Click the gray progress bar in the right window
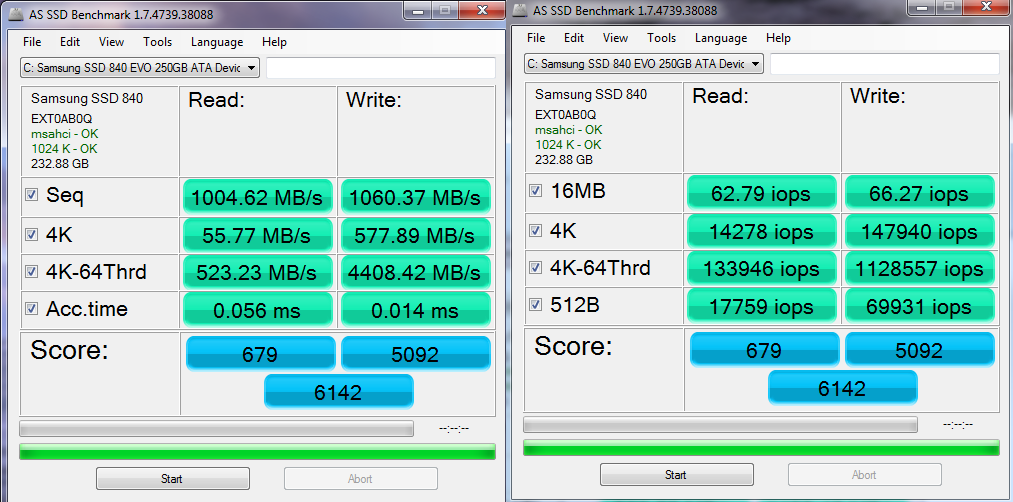Viewport: 1013px width, 502px height. point(720,424)
